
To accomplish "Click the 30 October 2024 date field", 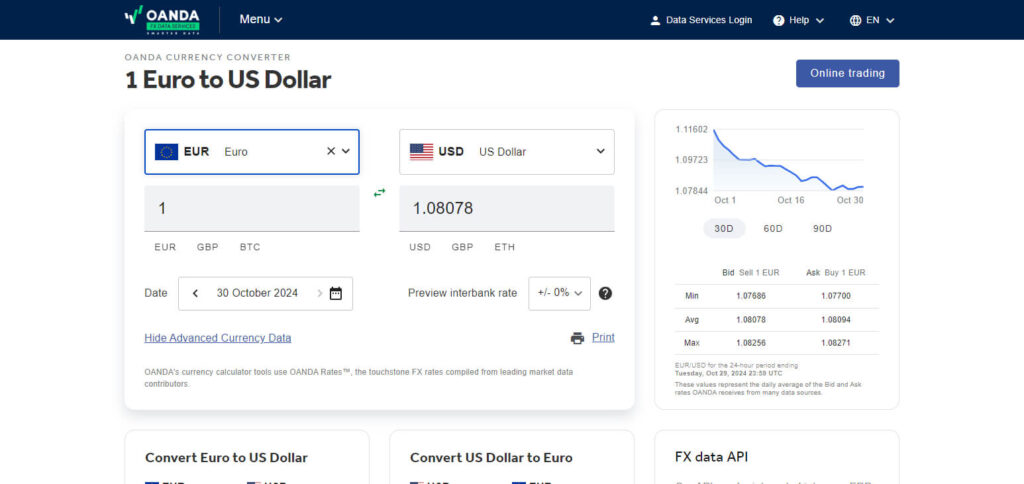I will coord(257,293).
